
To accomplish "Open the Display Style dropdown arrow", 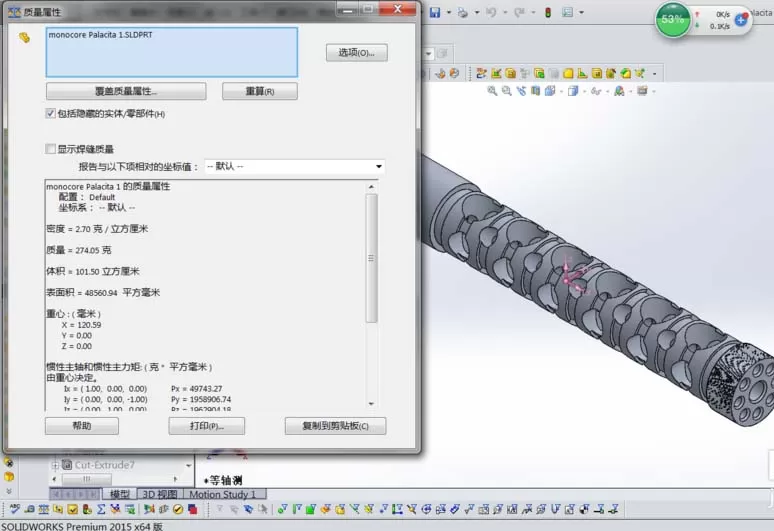I will coord(584,91).
